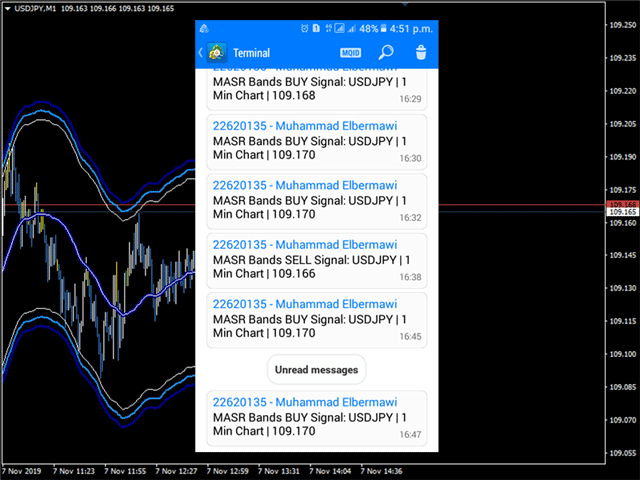Viewport: 640px width, 480px height.
Task: Select the 109.055 price scale value
Action: point(622,453)
